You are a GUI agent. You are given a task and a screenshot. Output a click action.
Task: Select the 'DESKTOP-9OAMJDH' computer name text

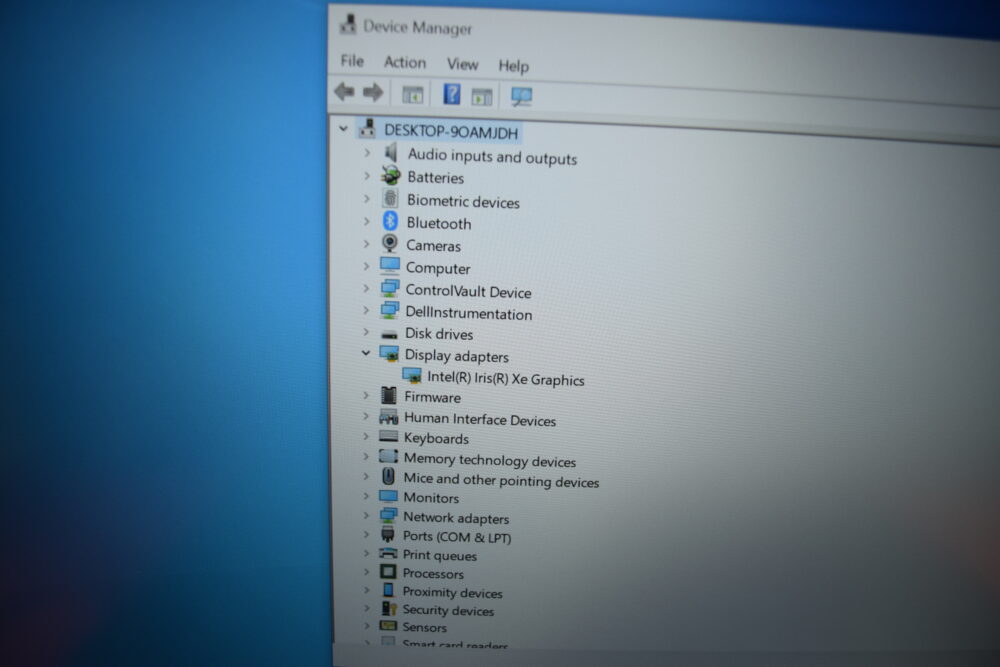pyautogui.click(x=451, y=131)
